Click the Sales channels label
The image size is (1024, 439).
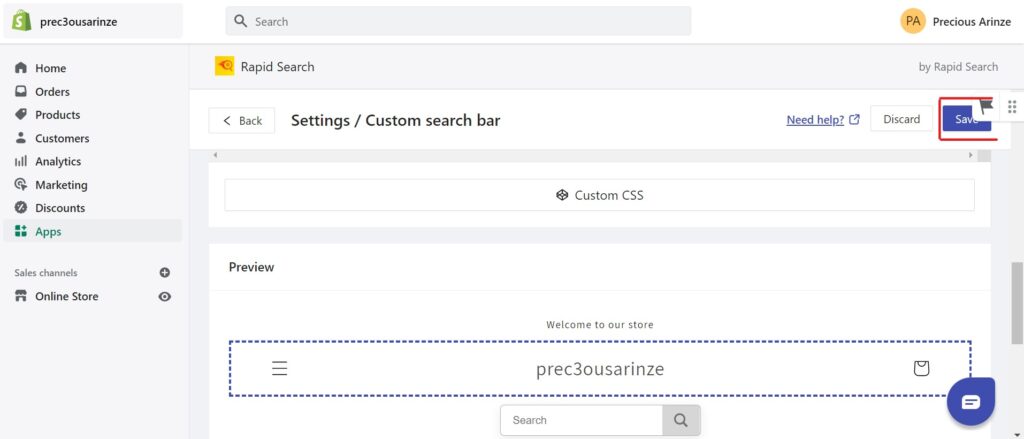click(x=46, y=273)
